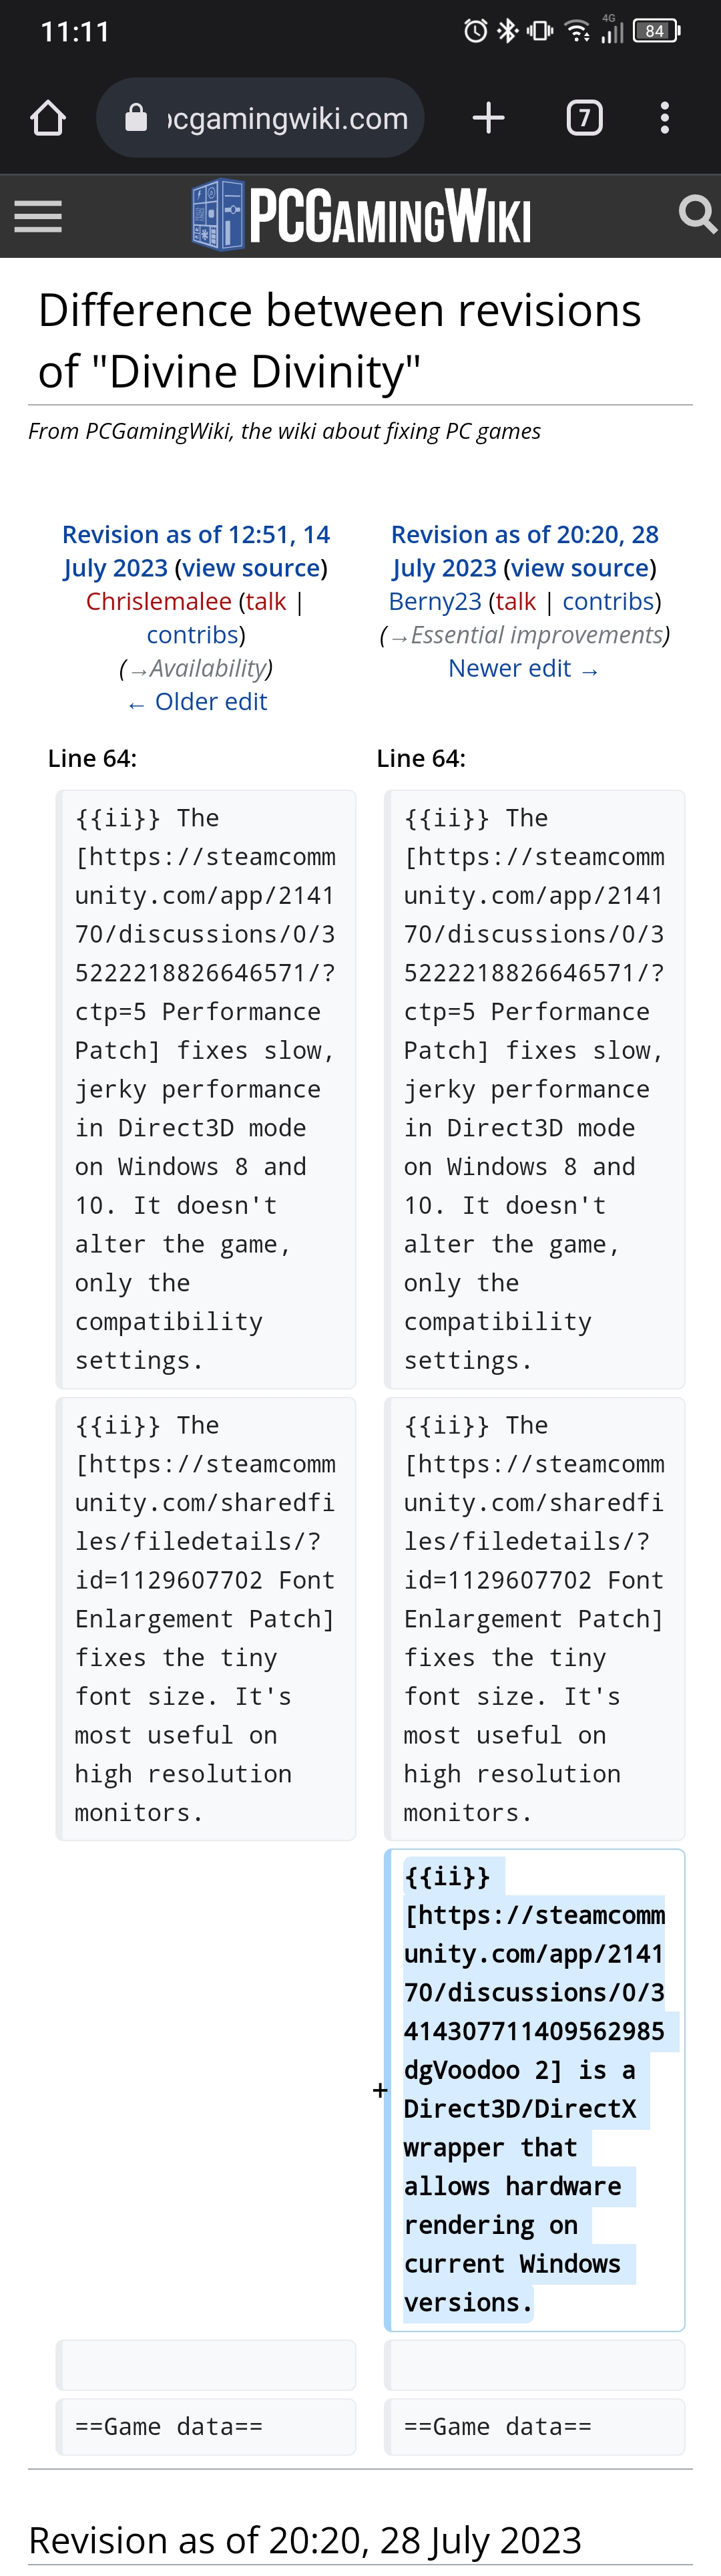Open Revision as of 12:51, 14 July 2023
This screenshot has width=721, height=2576.
point(196,551)
